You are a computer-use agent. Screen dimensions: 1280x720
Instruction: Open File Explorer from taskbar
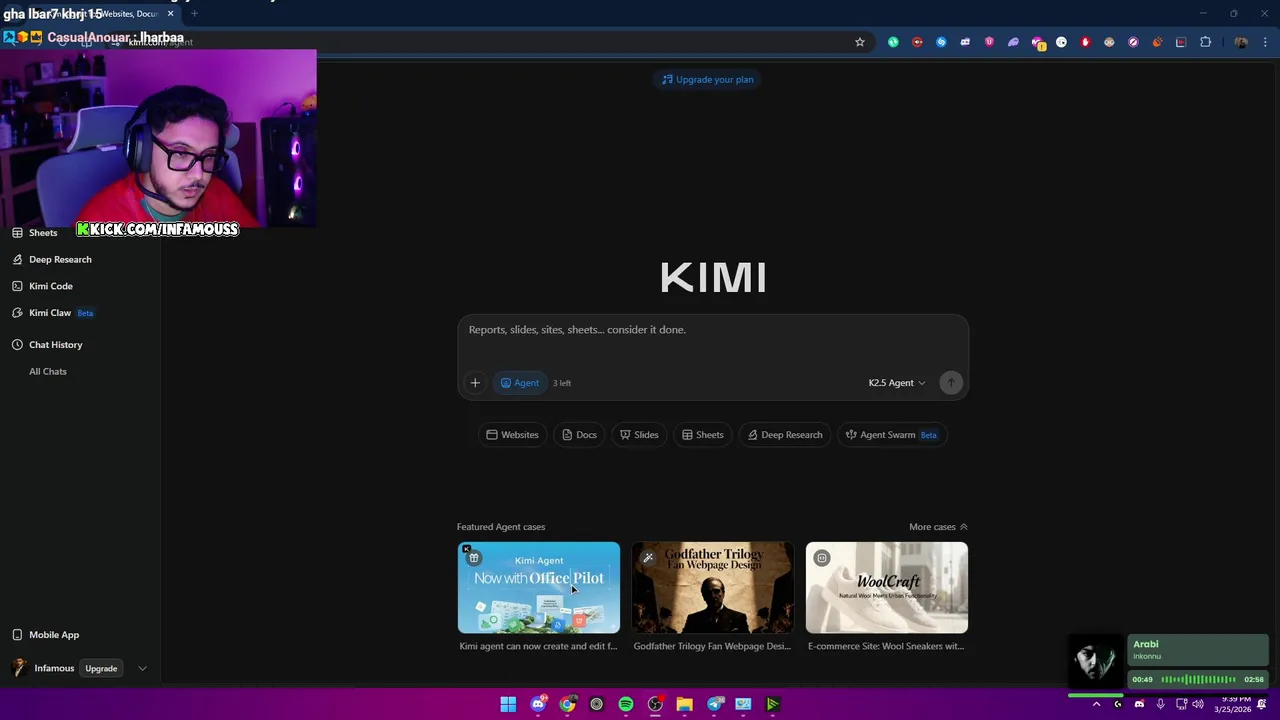(x=684, y=704)
